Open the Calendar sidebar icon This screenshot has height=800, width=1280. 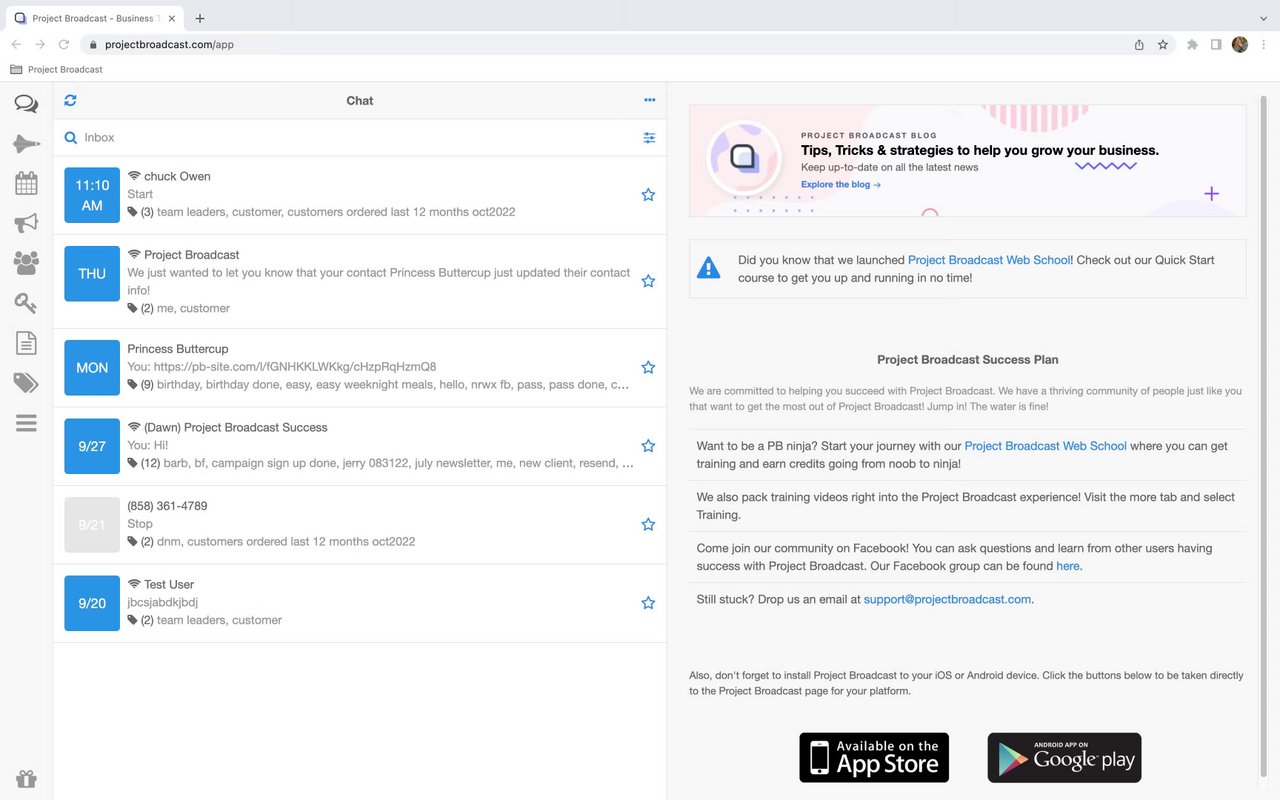26,183
